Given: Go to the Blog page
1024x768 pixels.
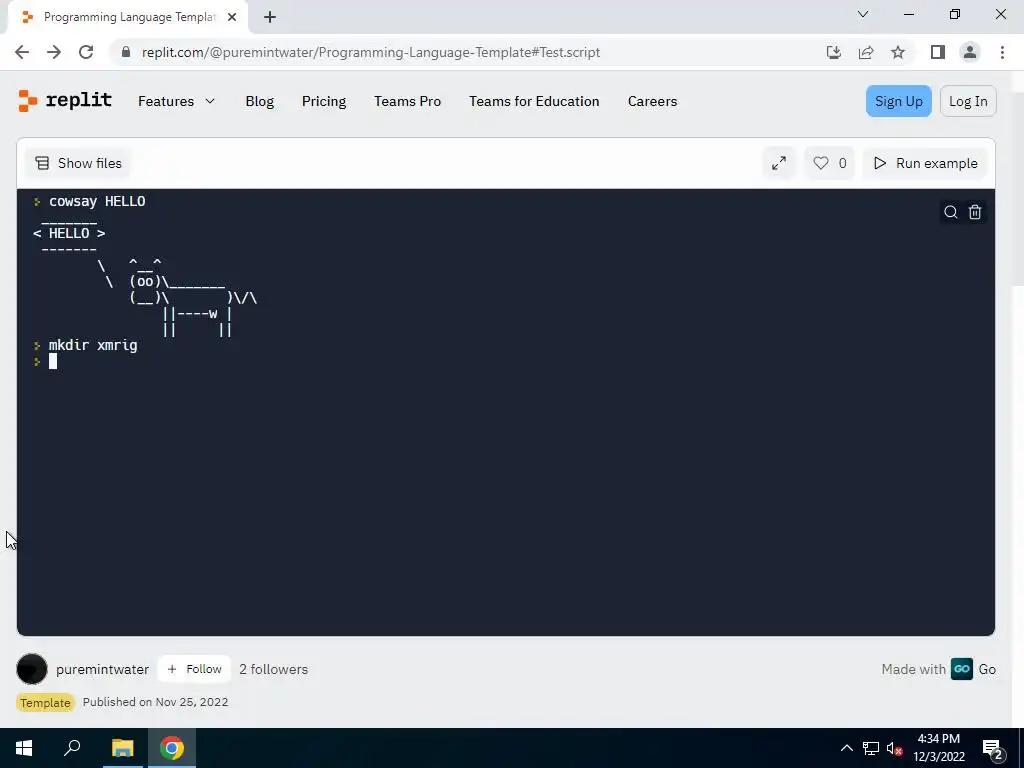Looking at the screenshot, I should coord(259,101).
